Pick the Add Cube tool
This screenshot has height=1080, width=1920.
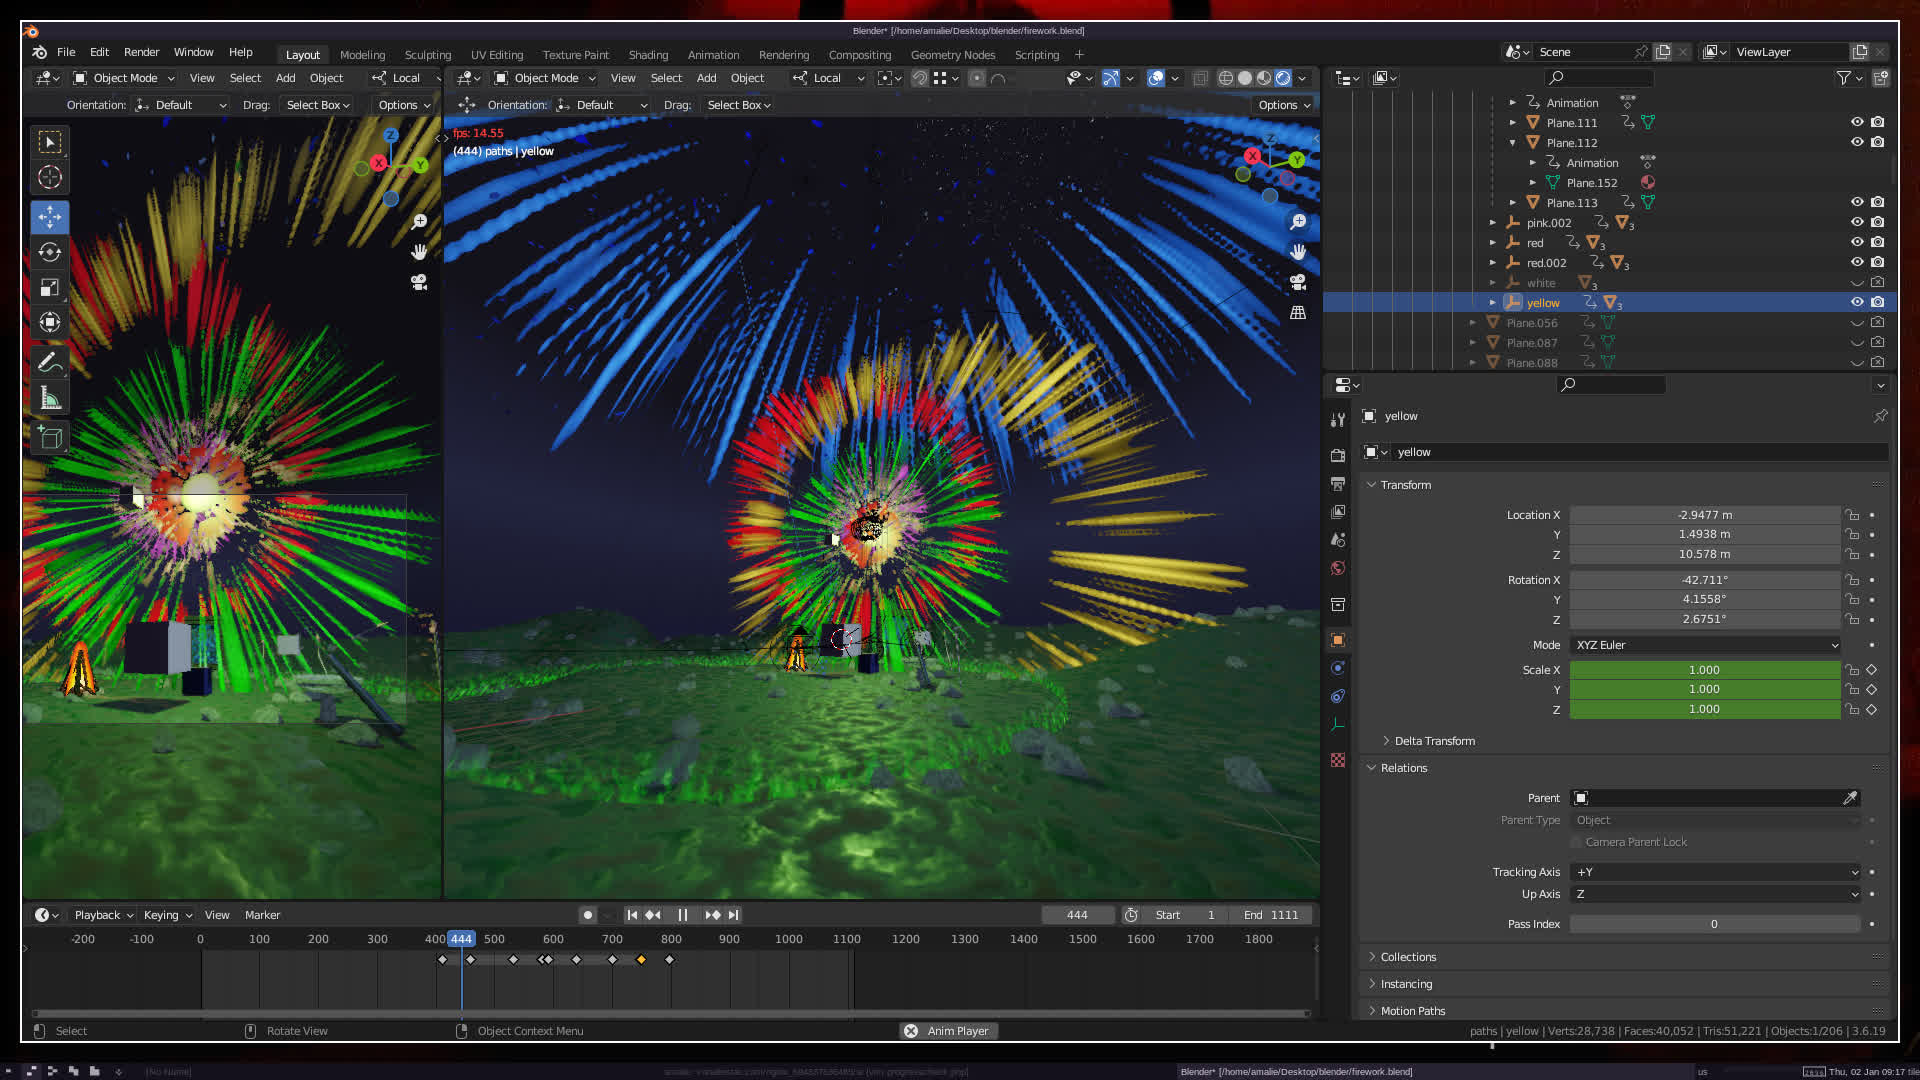50,437
